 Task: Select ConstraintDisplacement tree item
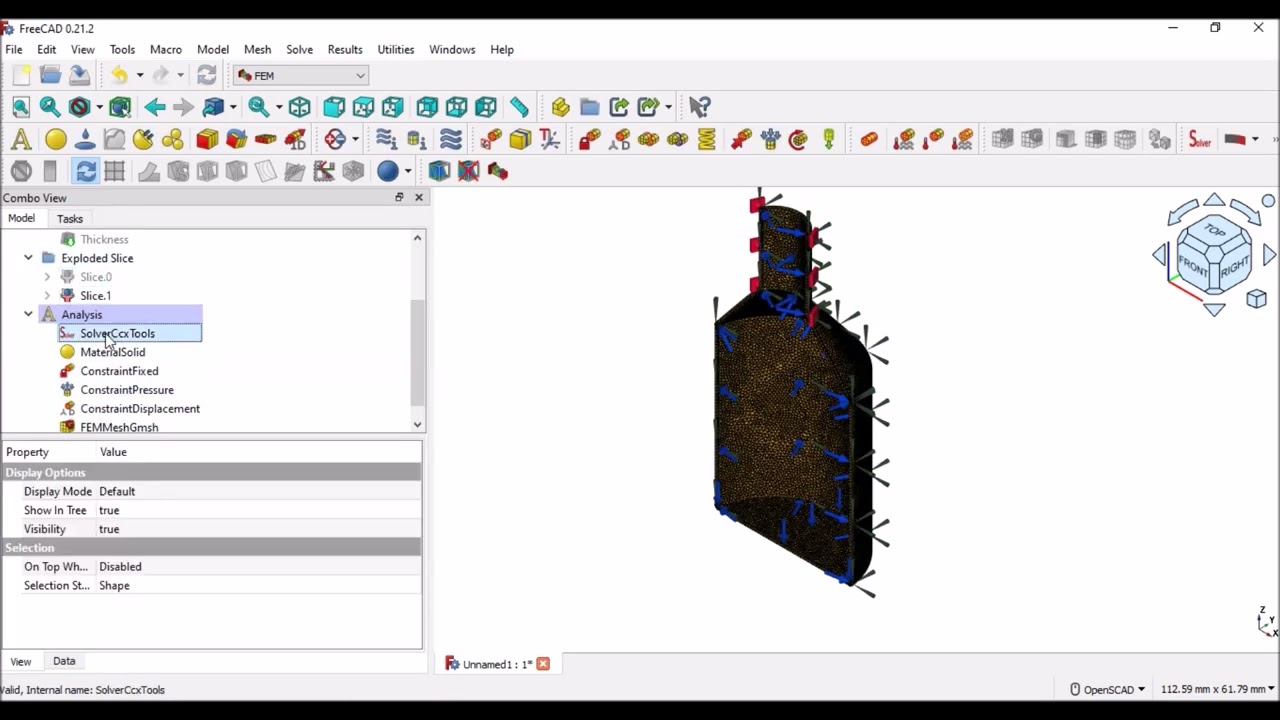(x=140, y=409)
